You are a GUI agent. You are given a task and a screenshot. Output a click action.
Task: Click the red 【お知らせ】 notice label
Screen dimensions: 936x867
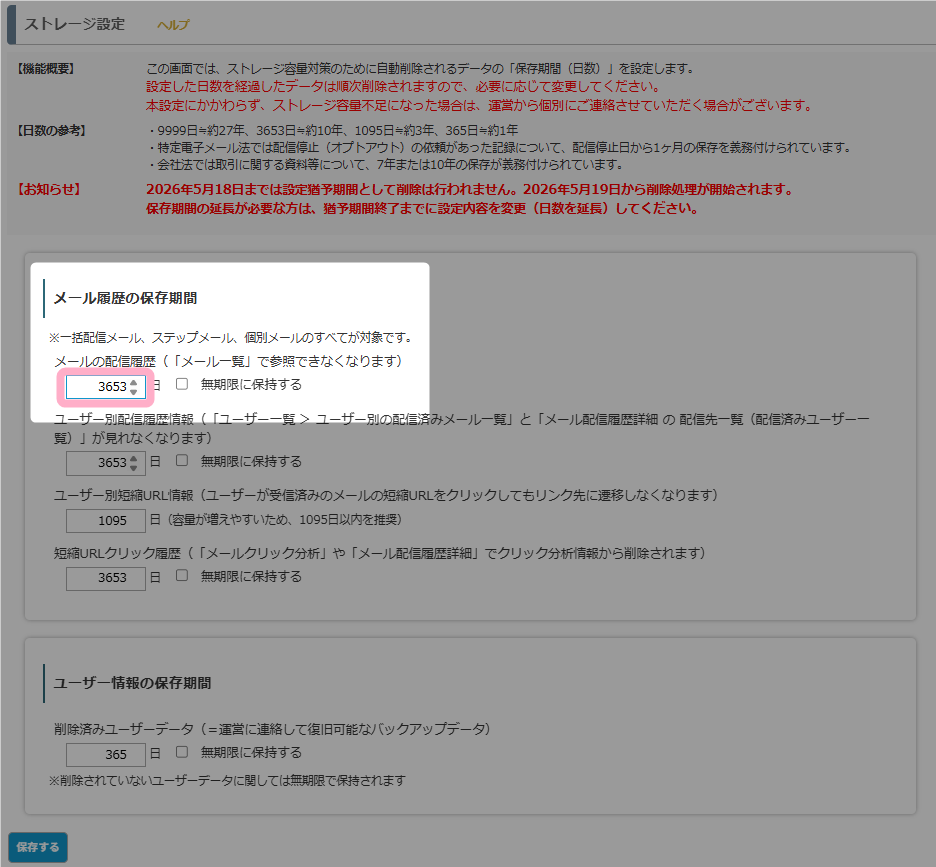pos(49,189)
